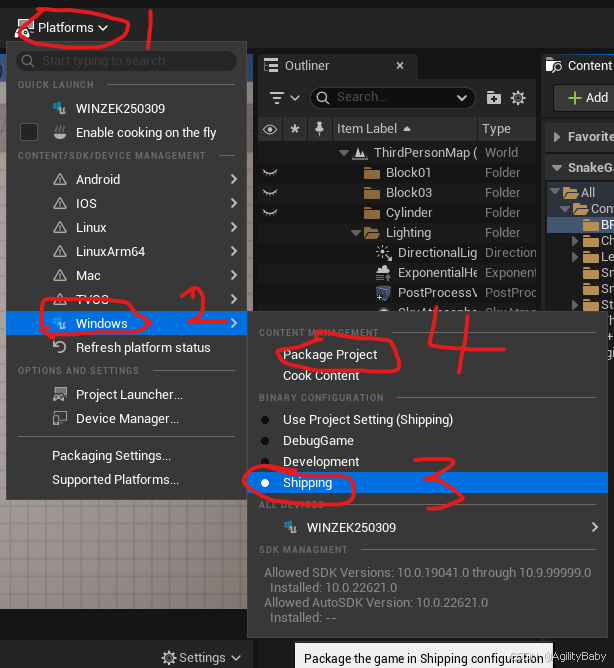614x668 pixels.
Task: Open WINZEK250309 device submenu under All Devices
Action: (x=427, y=527)
